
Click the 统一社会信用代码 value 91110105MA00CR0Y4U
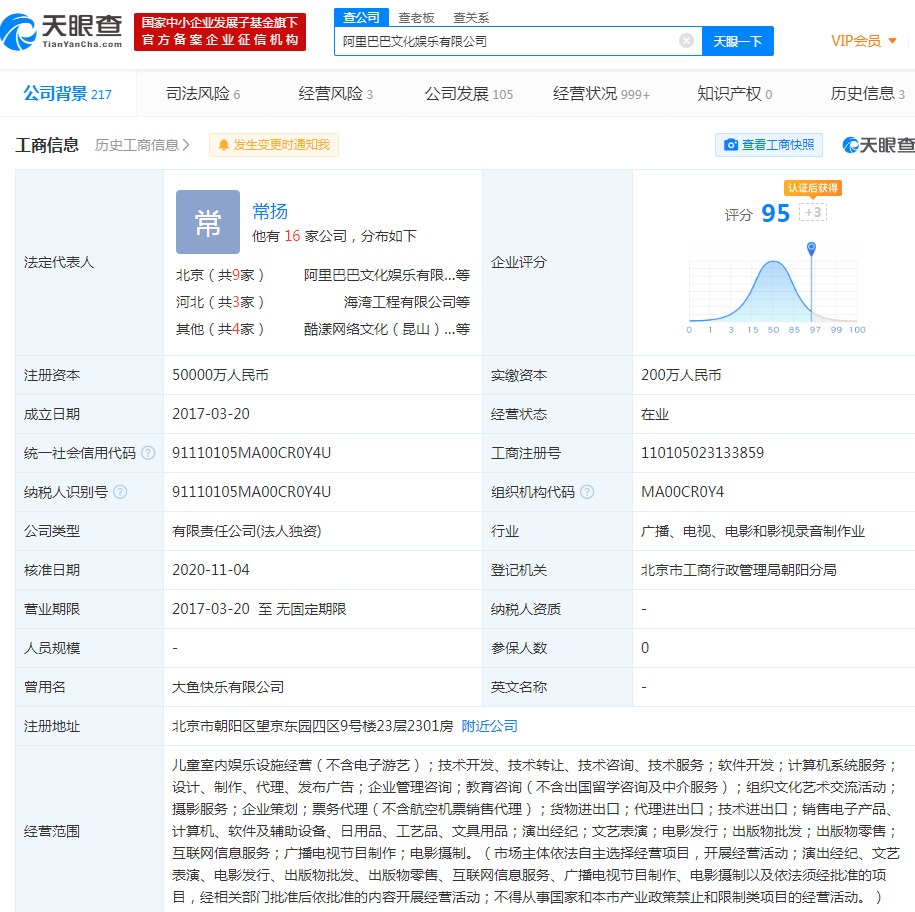252,453
